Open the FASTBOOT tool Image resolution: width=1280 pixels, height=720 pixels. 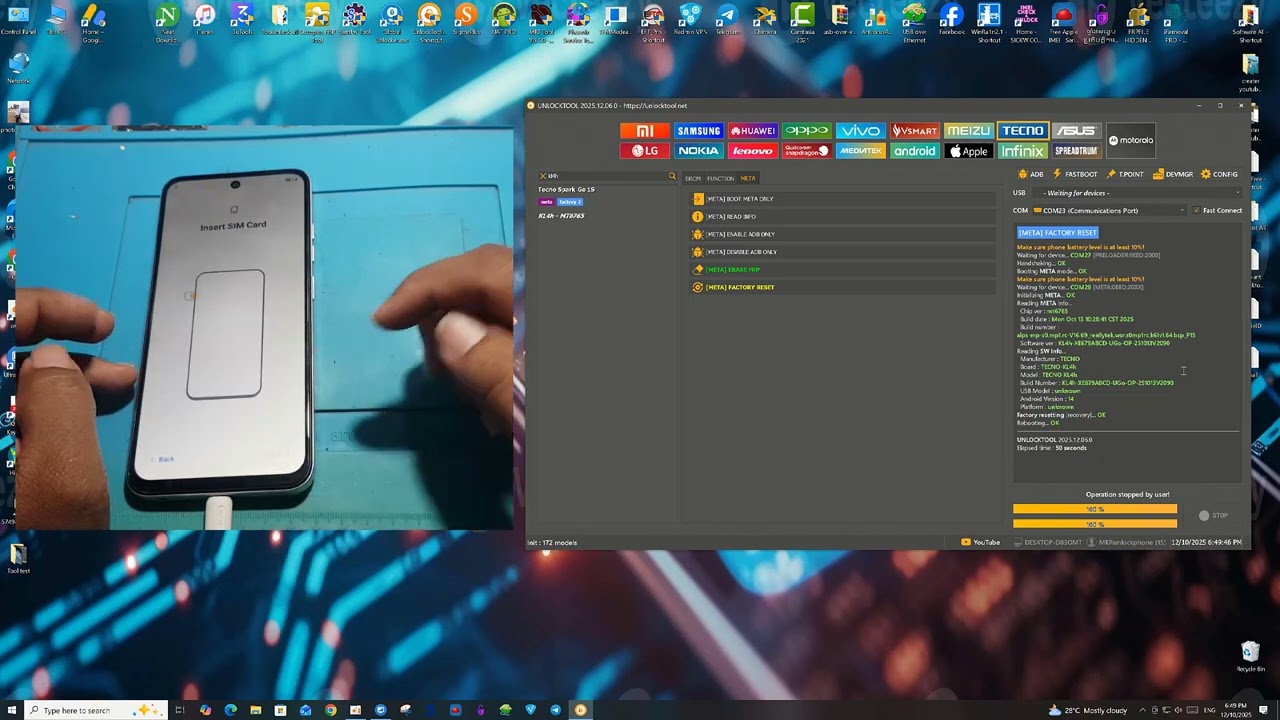(1075, 174)
